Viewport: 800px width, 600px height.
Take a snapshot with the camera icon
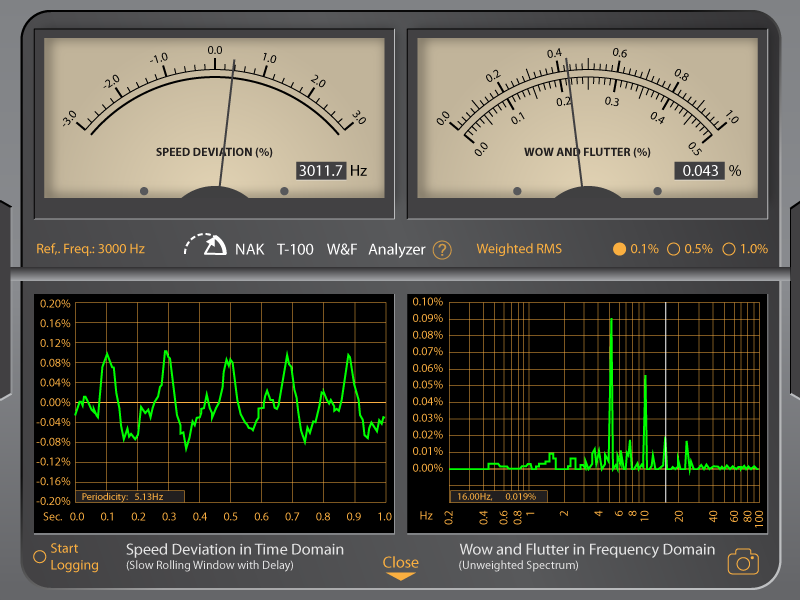click(x=743, y=562)
